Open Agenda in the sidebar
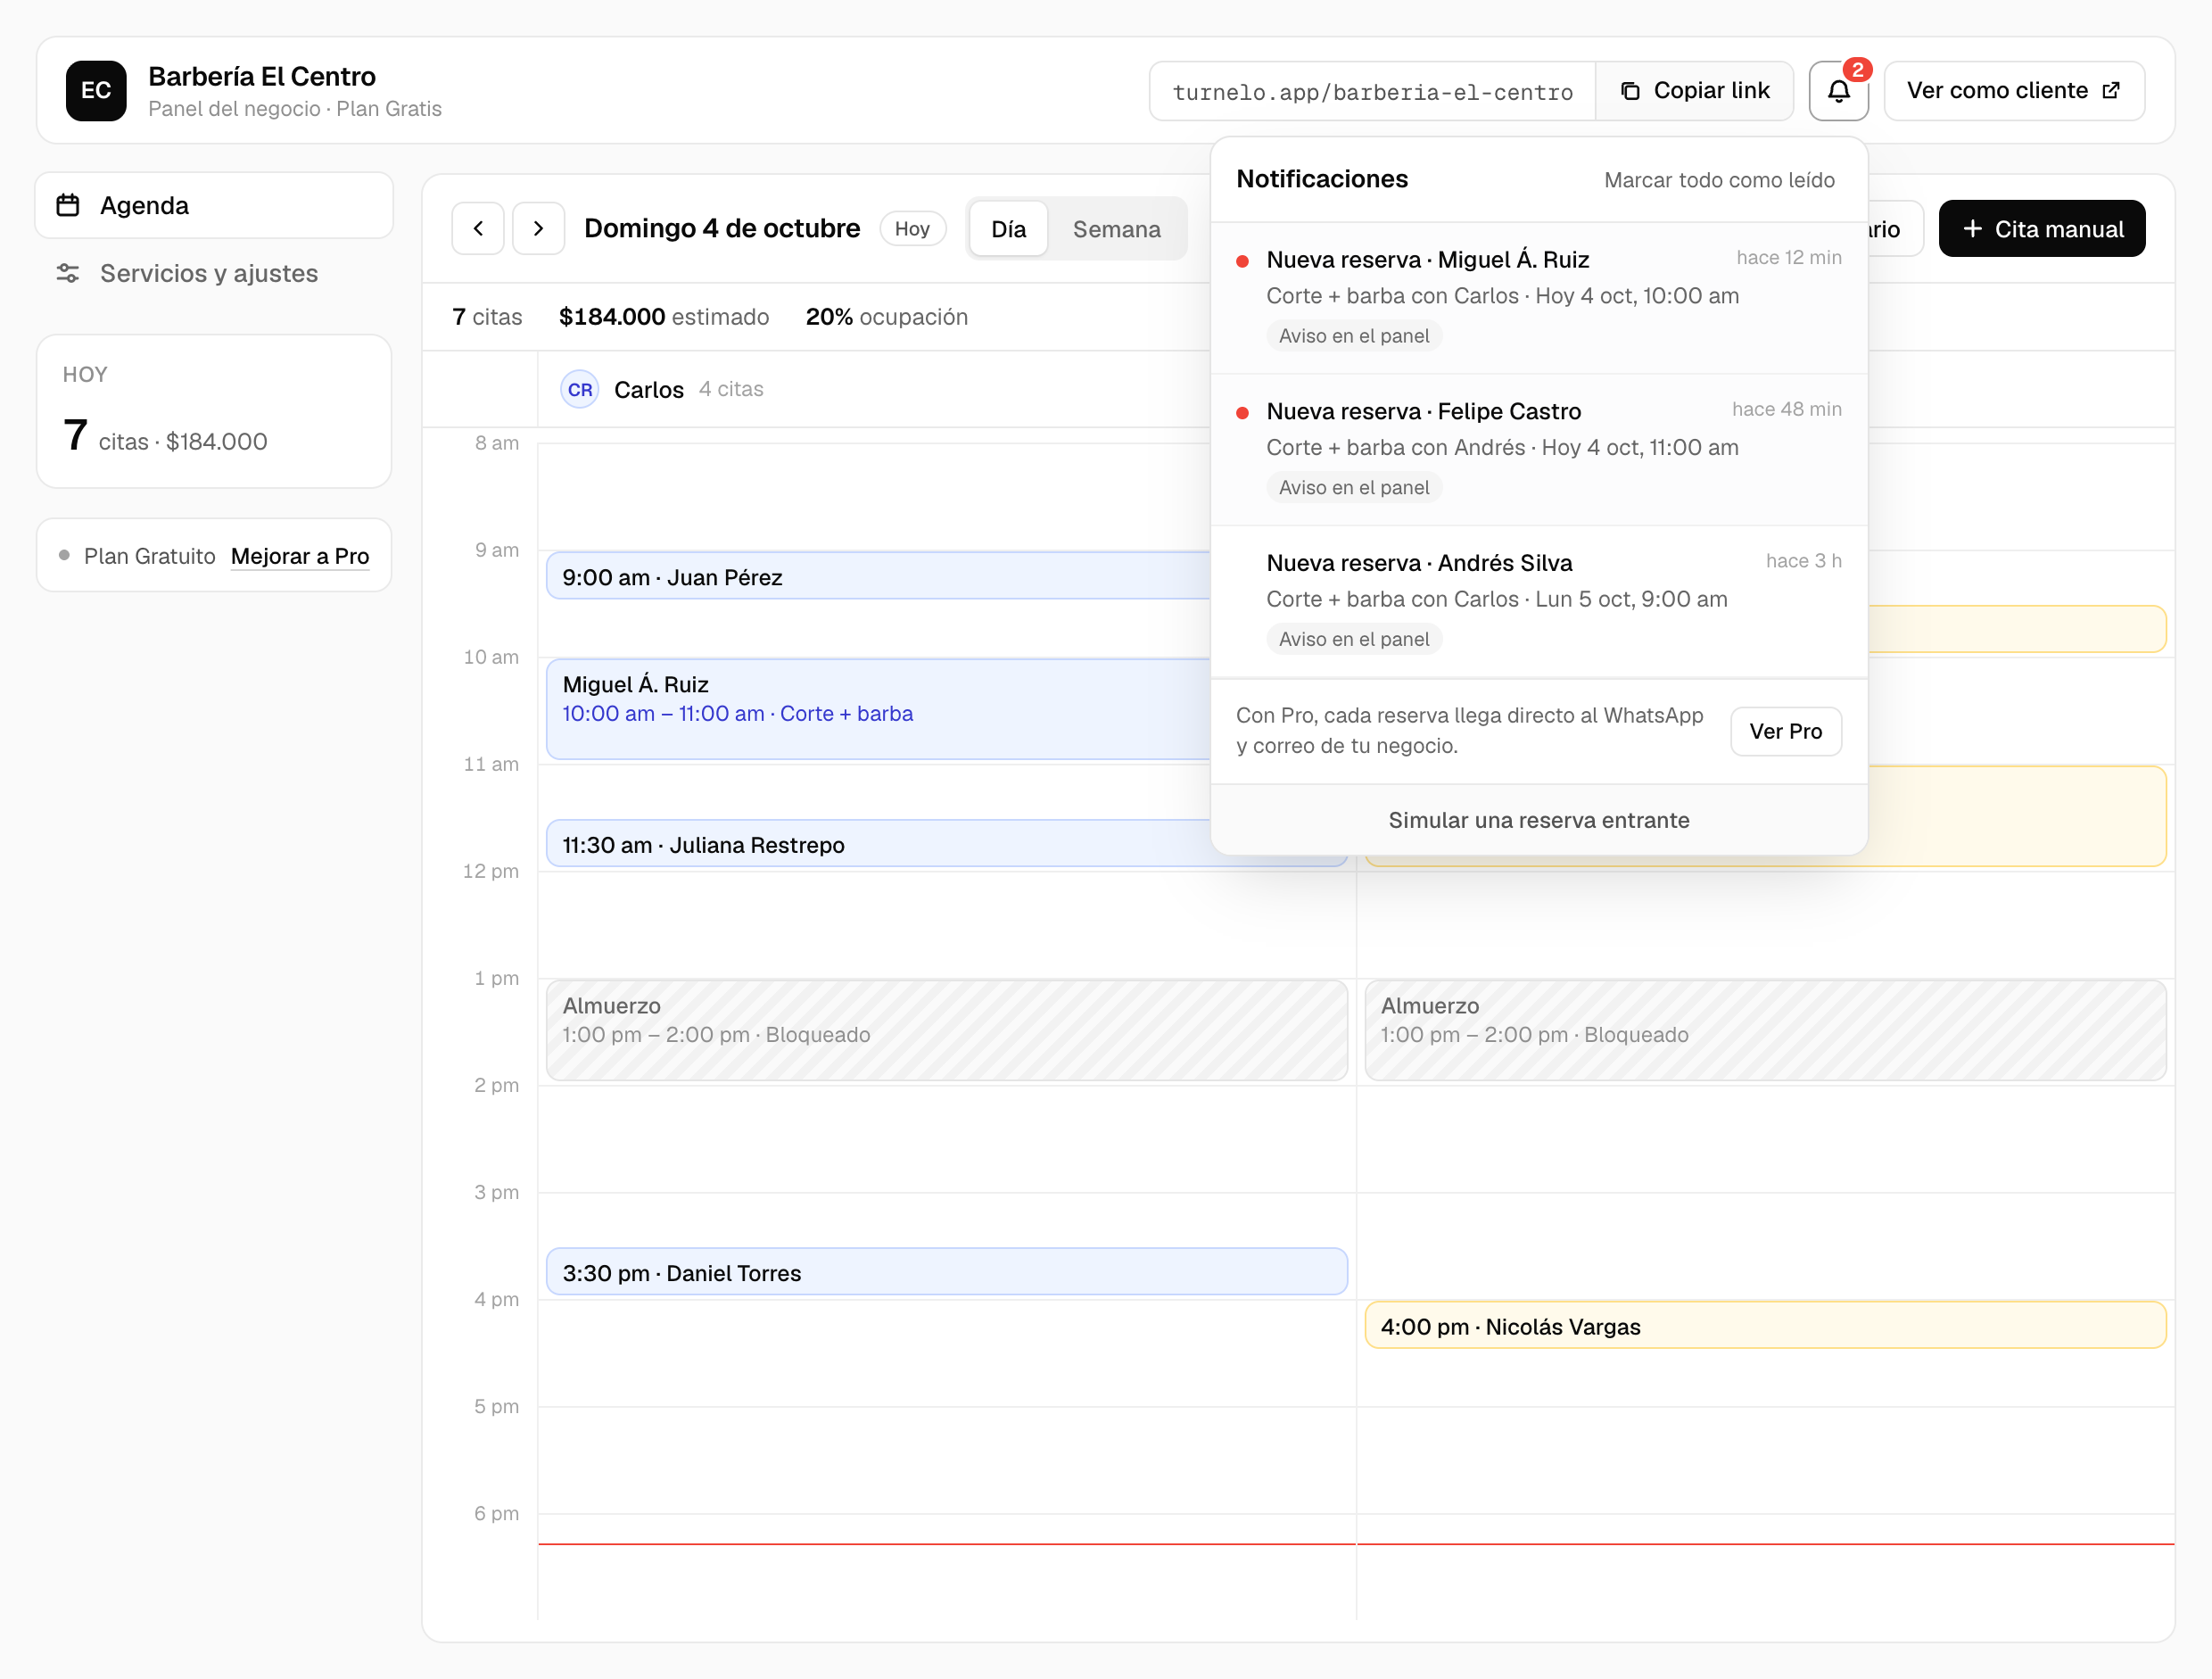The height and width of the screenshot is (1679, 2212). [x=214, y=206]
